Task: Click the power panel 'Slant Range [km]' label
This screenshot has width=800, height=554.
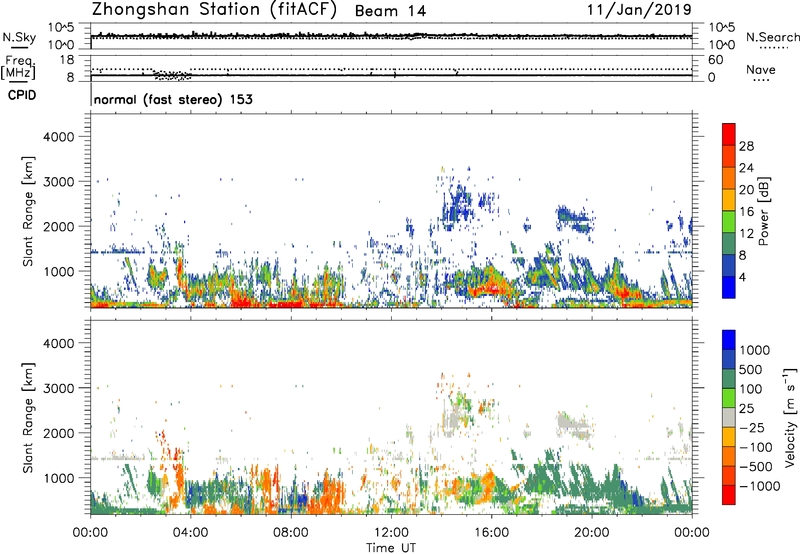Action: [28, 211]
